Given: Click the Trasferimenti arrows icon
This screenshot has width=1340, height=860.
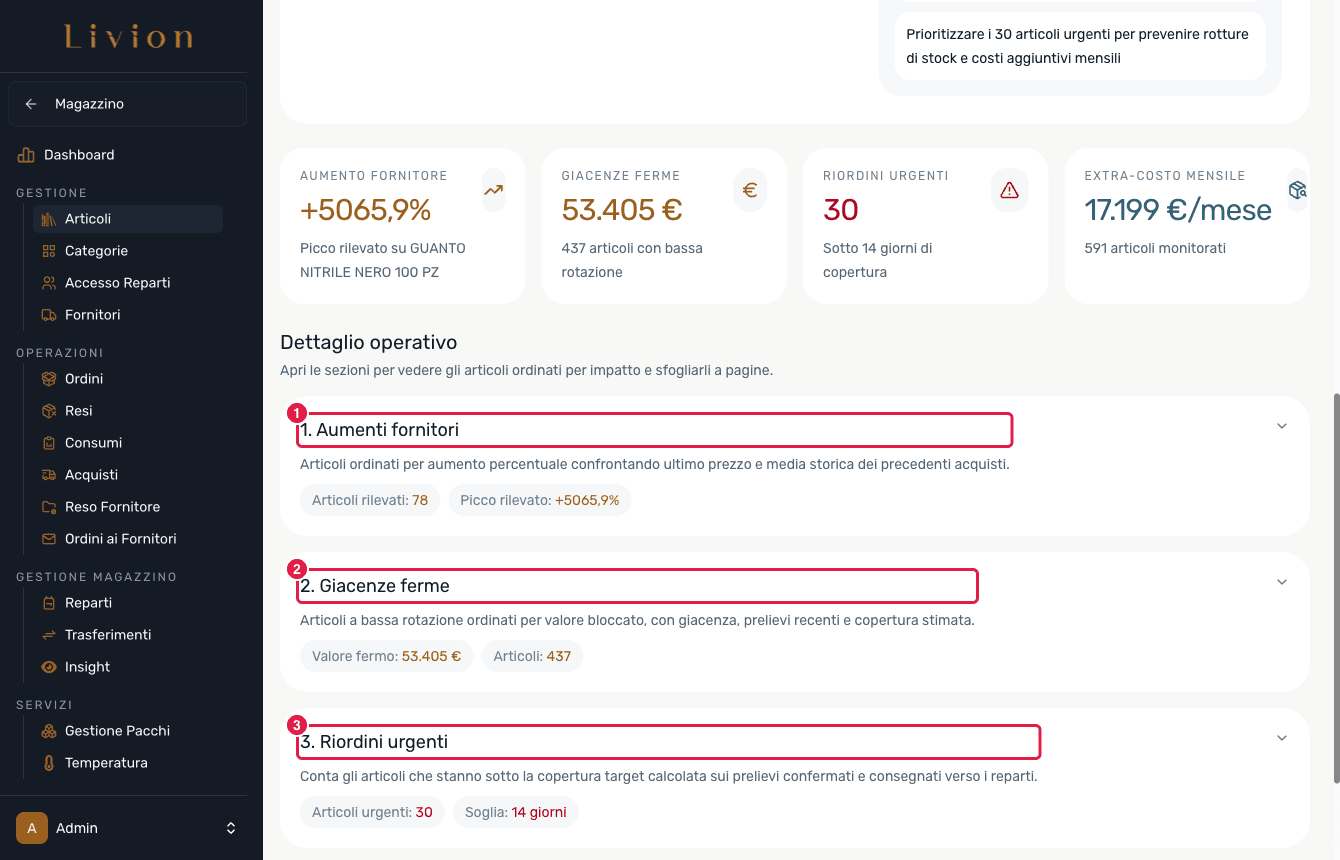Looking at the screenshot, I should click(48, 635).
